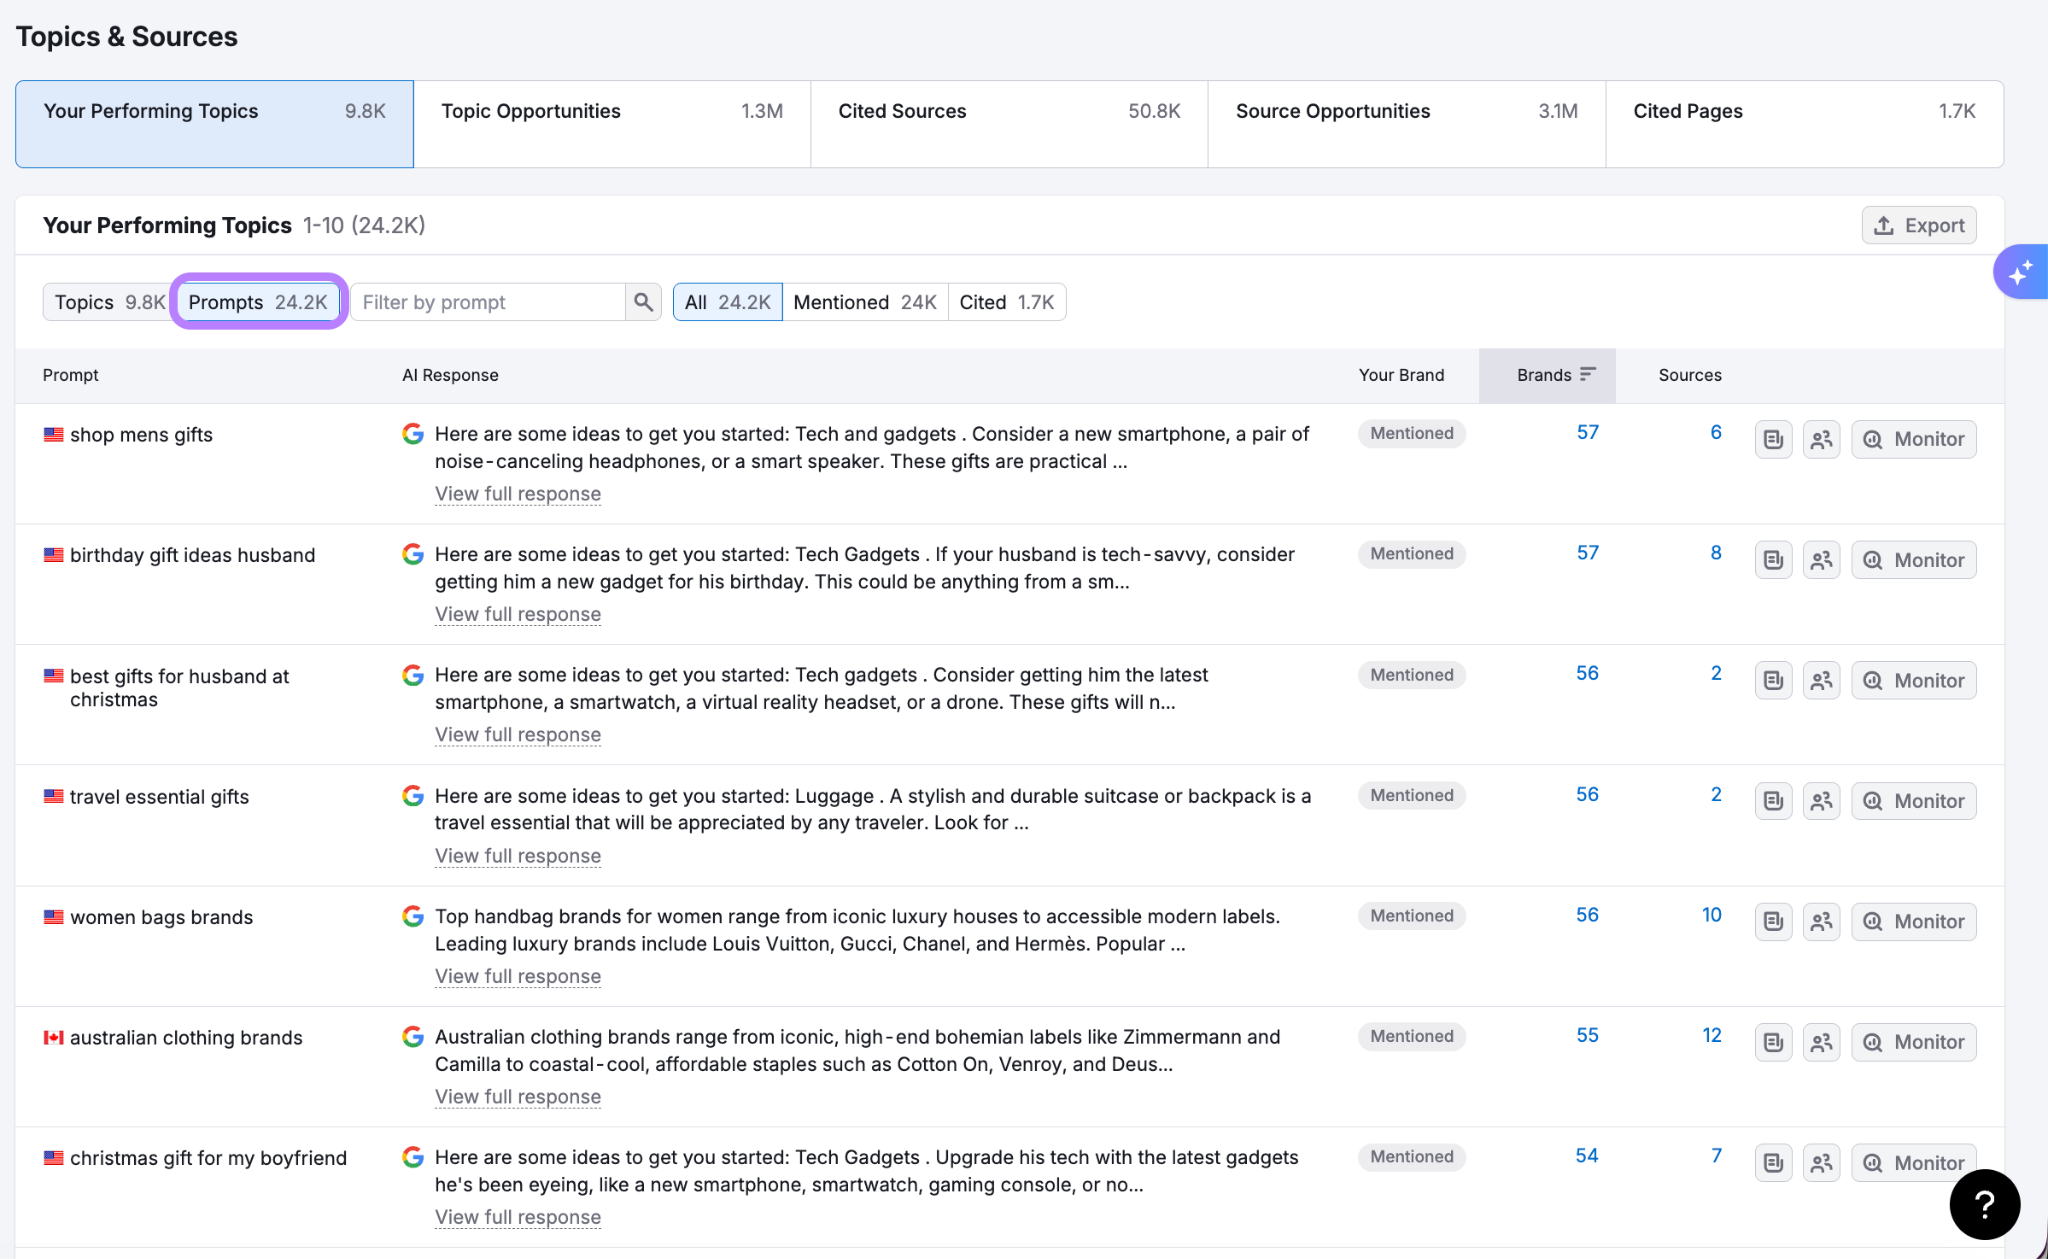
Task: Click the Google icon in australian clothing brands response
Action: [413, 1036]
